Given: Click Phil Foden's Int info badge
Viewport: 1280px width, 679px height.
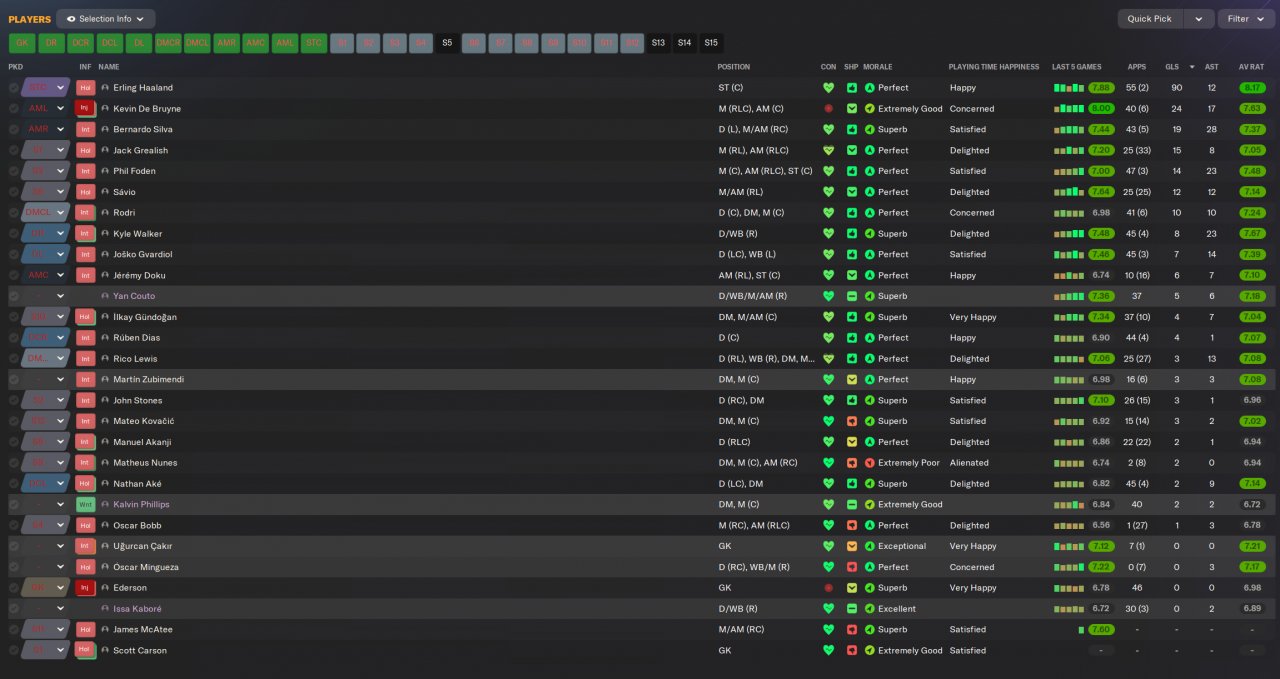Looking at the screenshot, I should pyautogui.click(x=86, y=171).
